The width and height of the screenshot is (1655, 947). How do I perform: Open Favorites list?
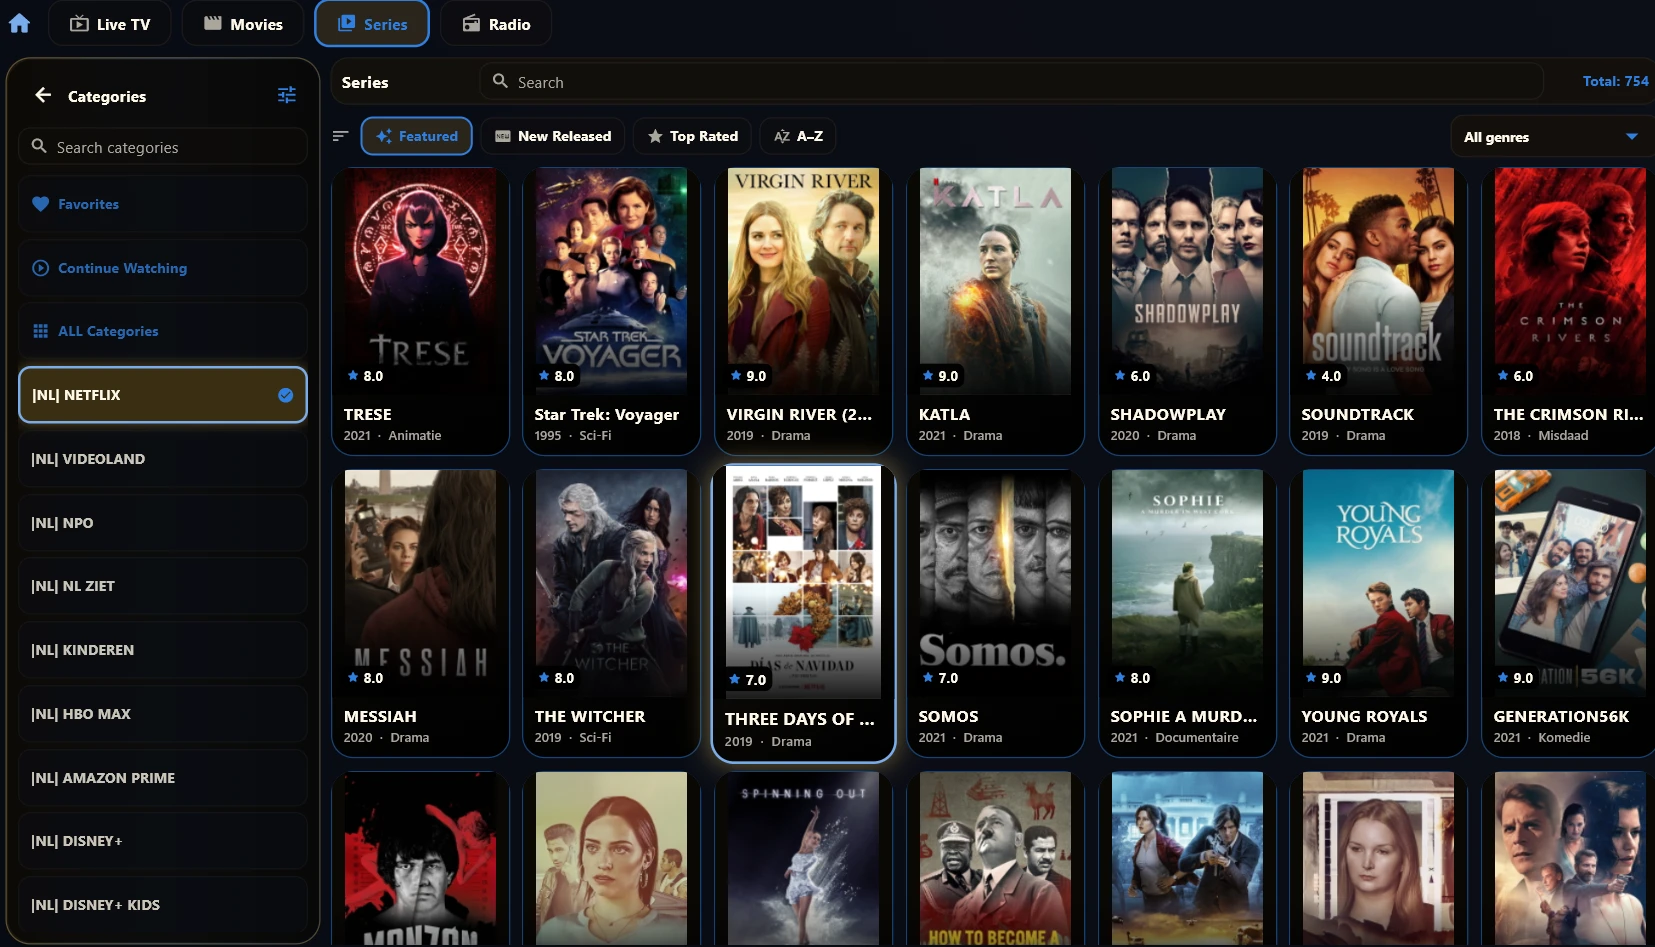162,204
